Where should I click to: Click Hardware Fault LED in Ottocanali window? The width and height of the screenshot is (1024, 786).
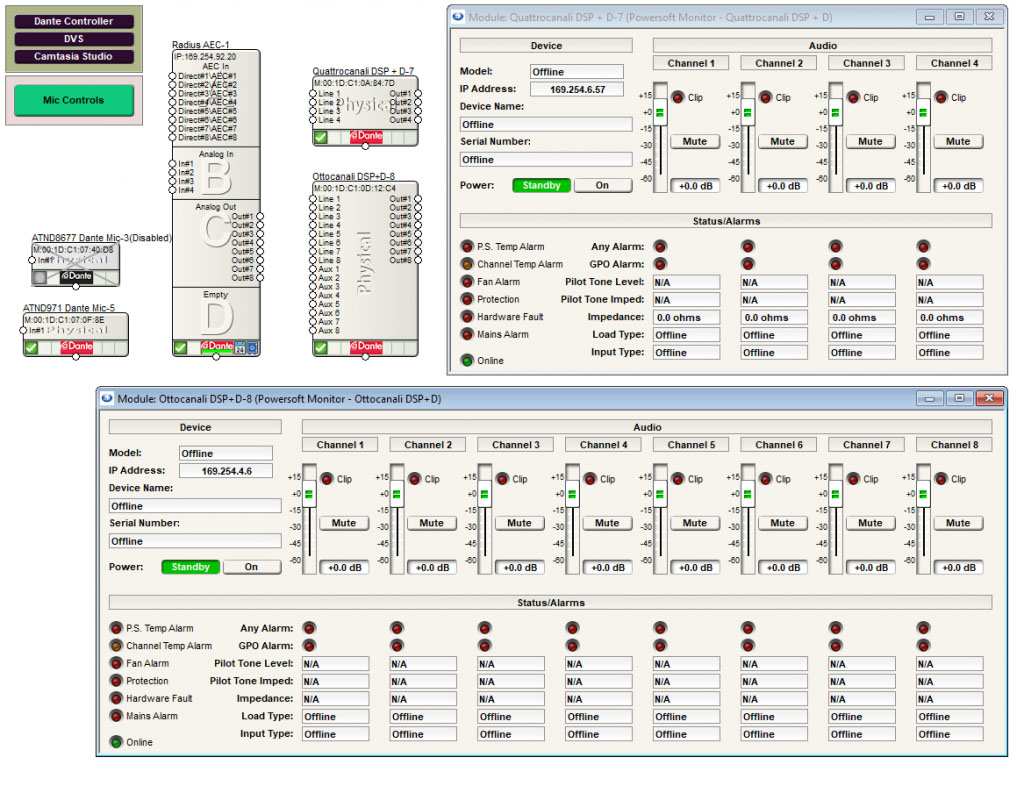click(116, 699)
